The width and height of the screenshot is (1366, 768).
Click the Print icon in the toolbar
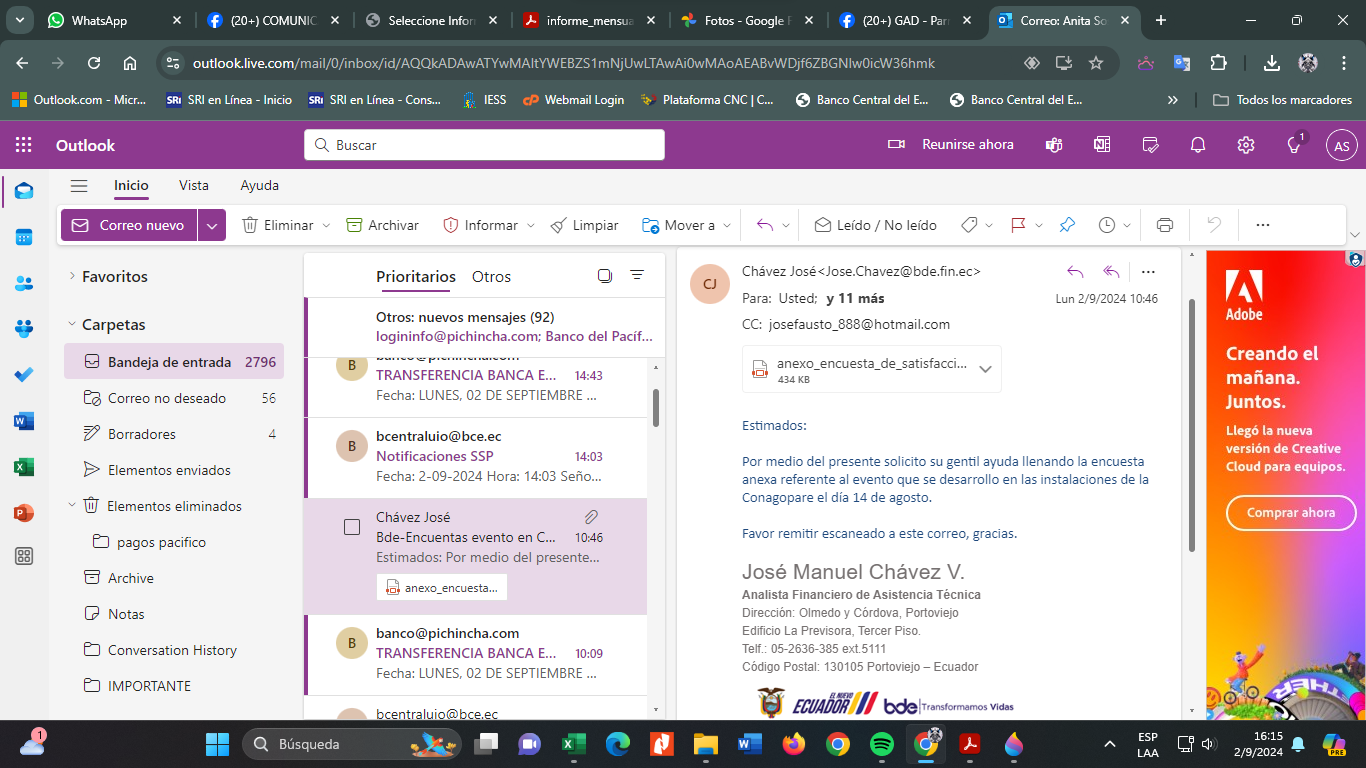pos(1164,225)
